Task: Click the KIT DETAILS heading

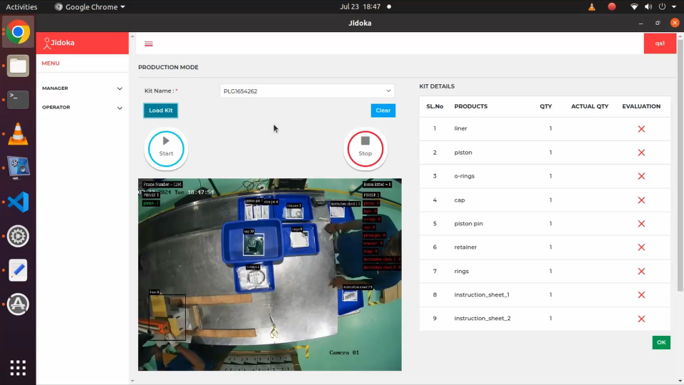Action: pos(437,86)
